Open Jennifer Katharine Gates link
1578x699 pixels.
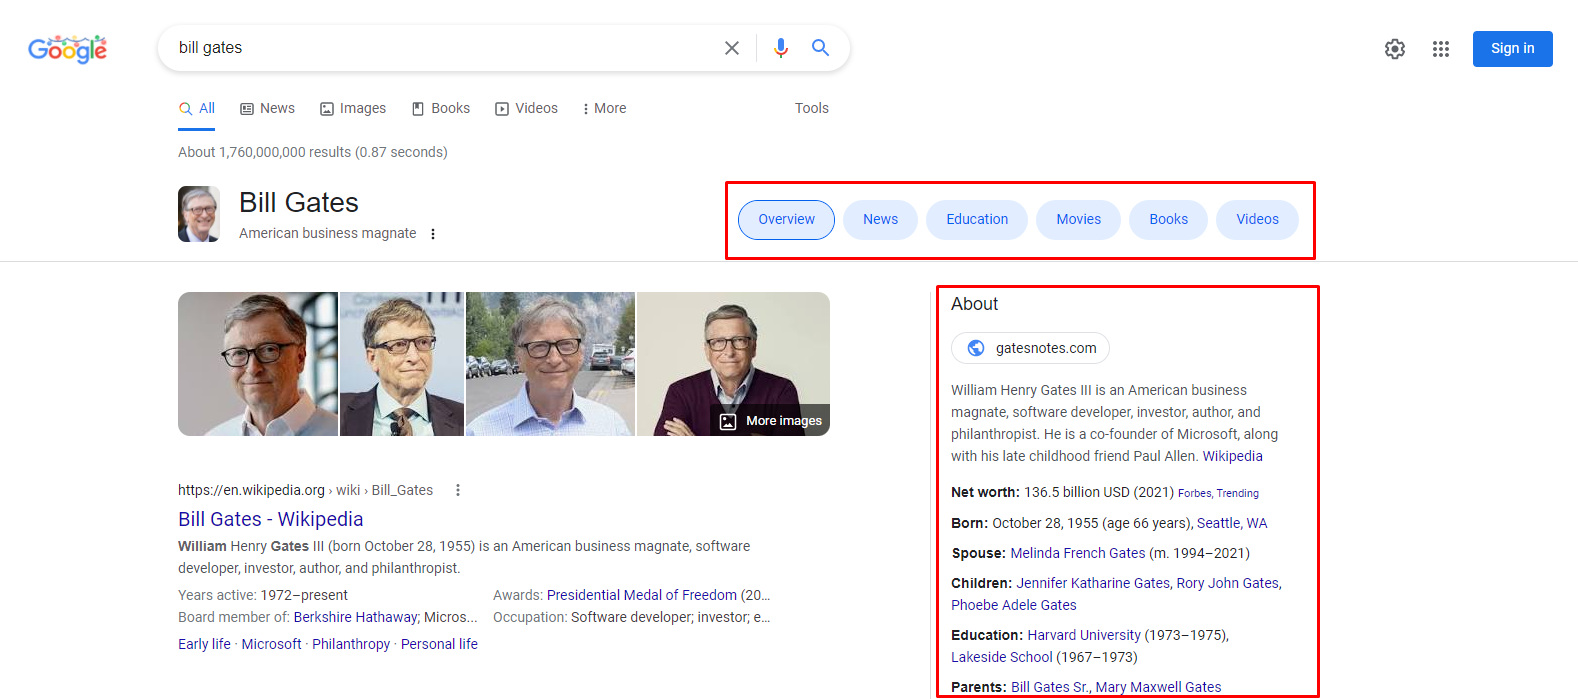[x=1093, y=583]
